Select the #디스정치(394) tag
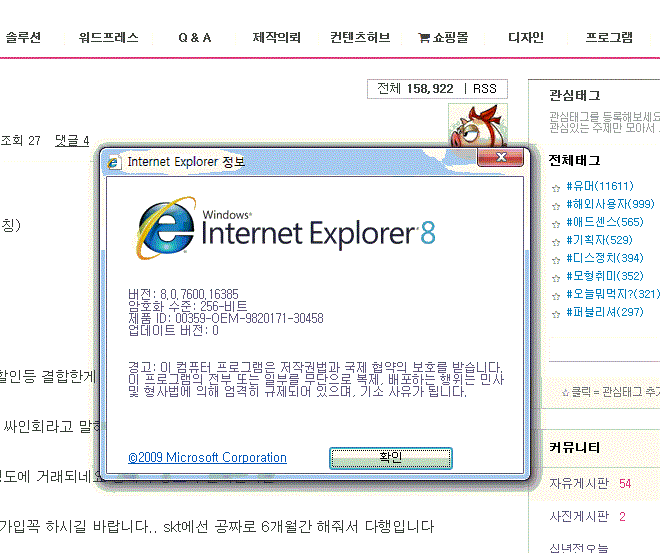The height and width of the screenshot is (553, 660). [605, 258]
